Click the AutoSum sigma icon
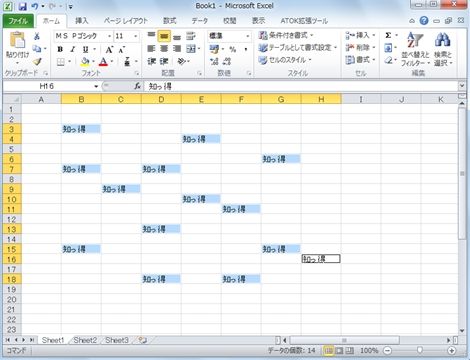The image size is (470, 360). (x=388, y=35)
